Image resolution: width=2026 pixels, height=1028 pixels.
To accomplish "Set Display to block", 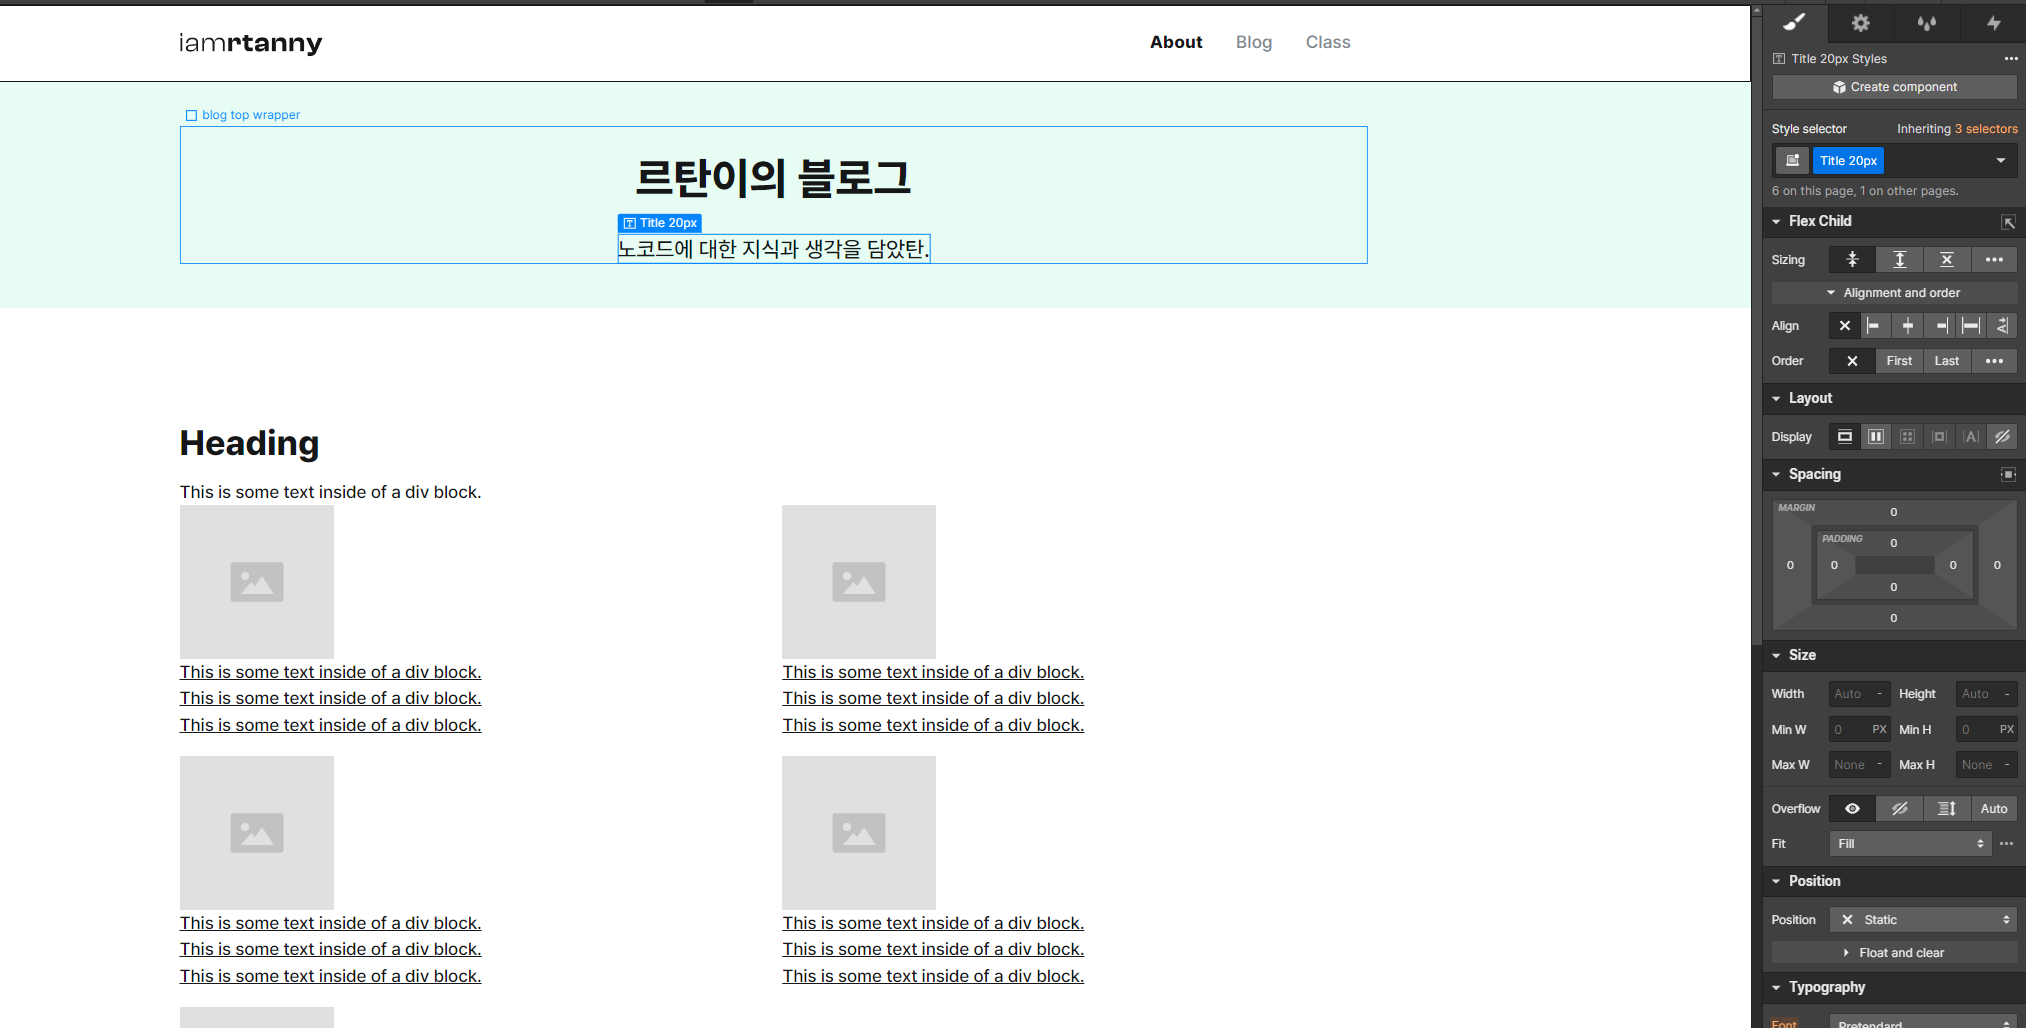I will (1845, 437).
